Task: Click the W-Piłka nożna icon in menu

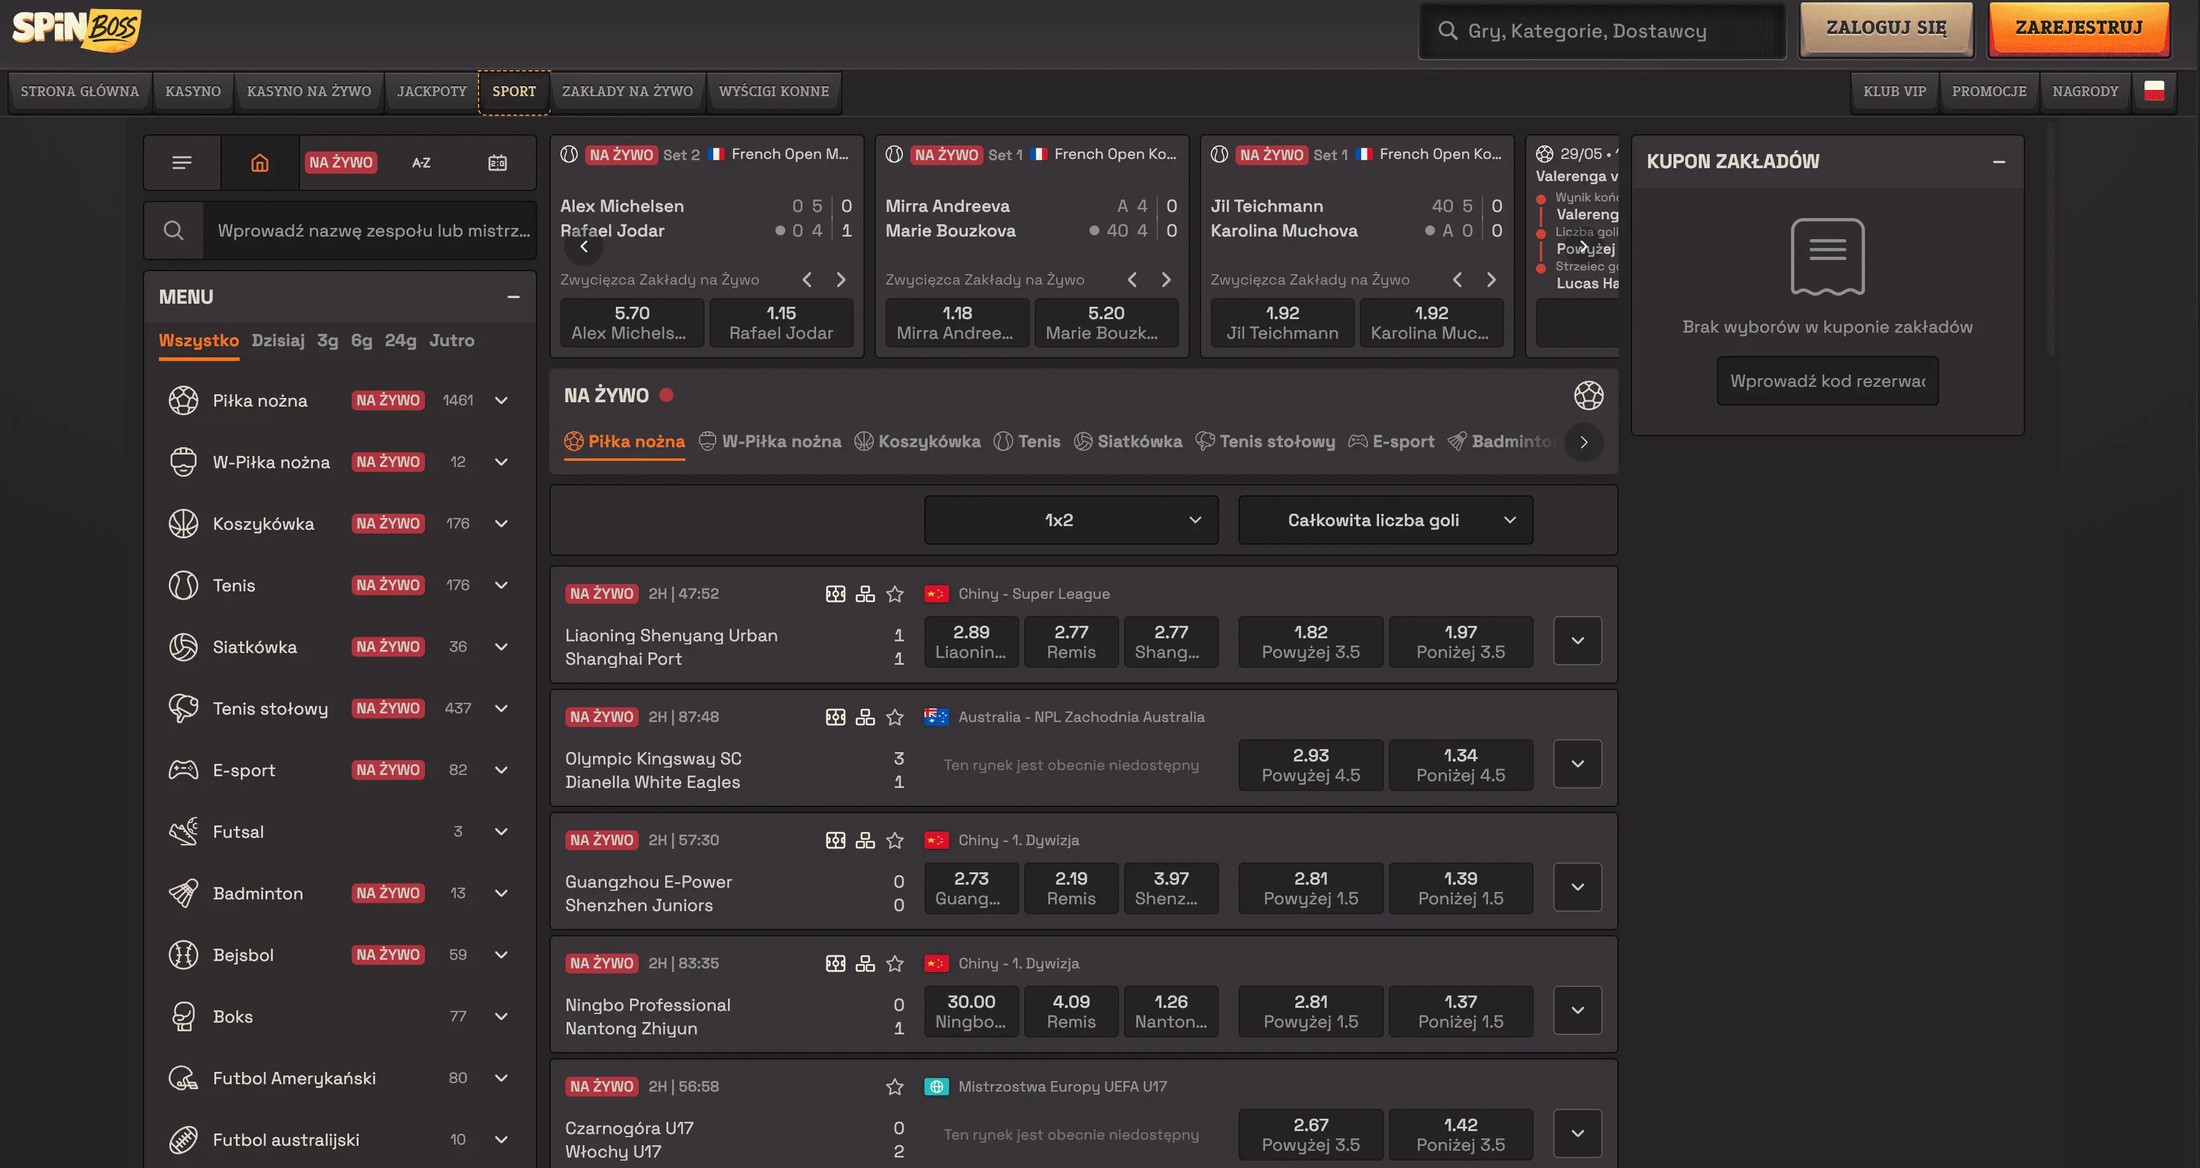Action: [183, 462]
